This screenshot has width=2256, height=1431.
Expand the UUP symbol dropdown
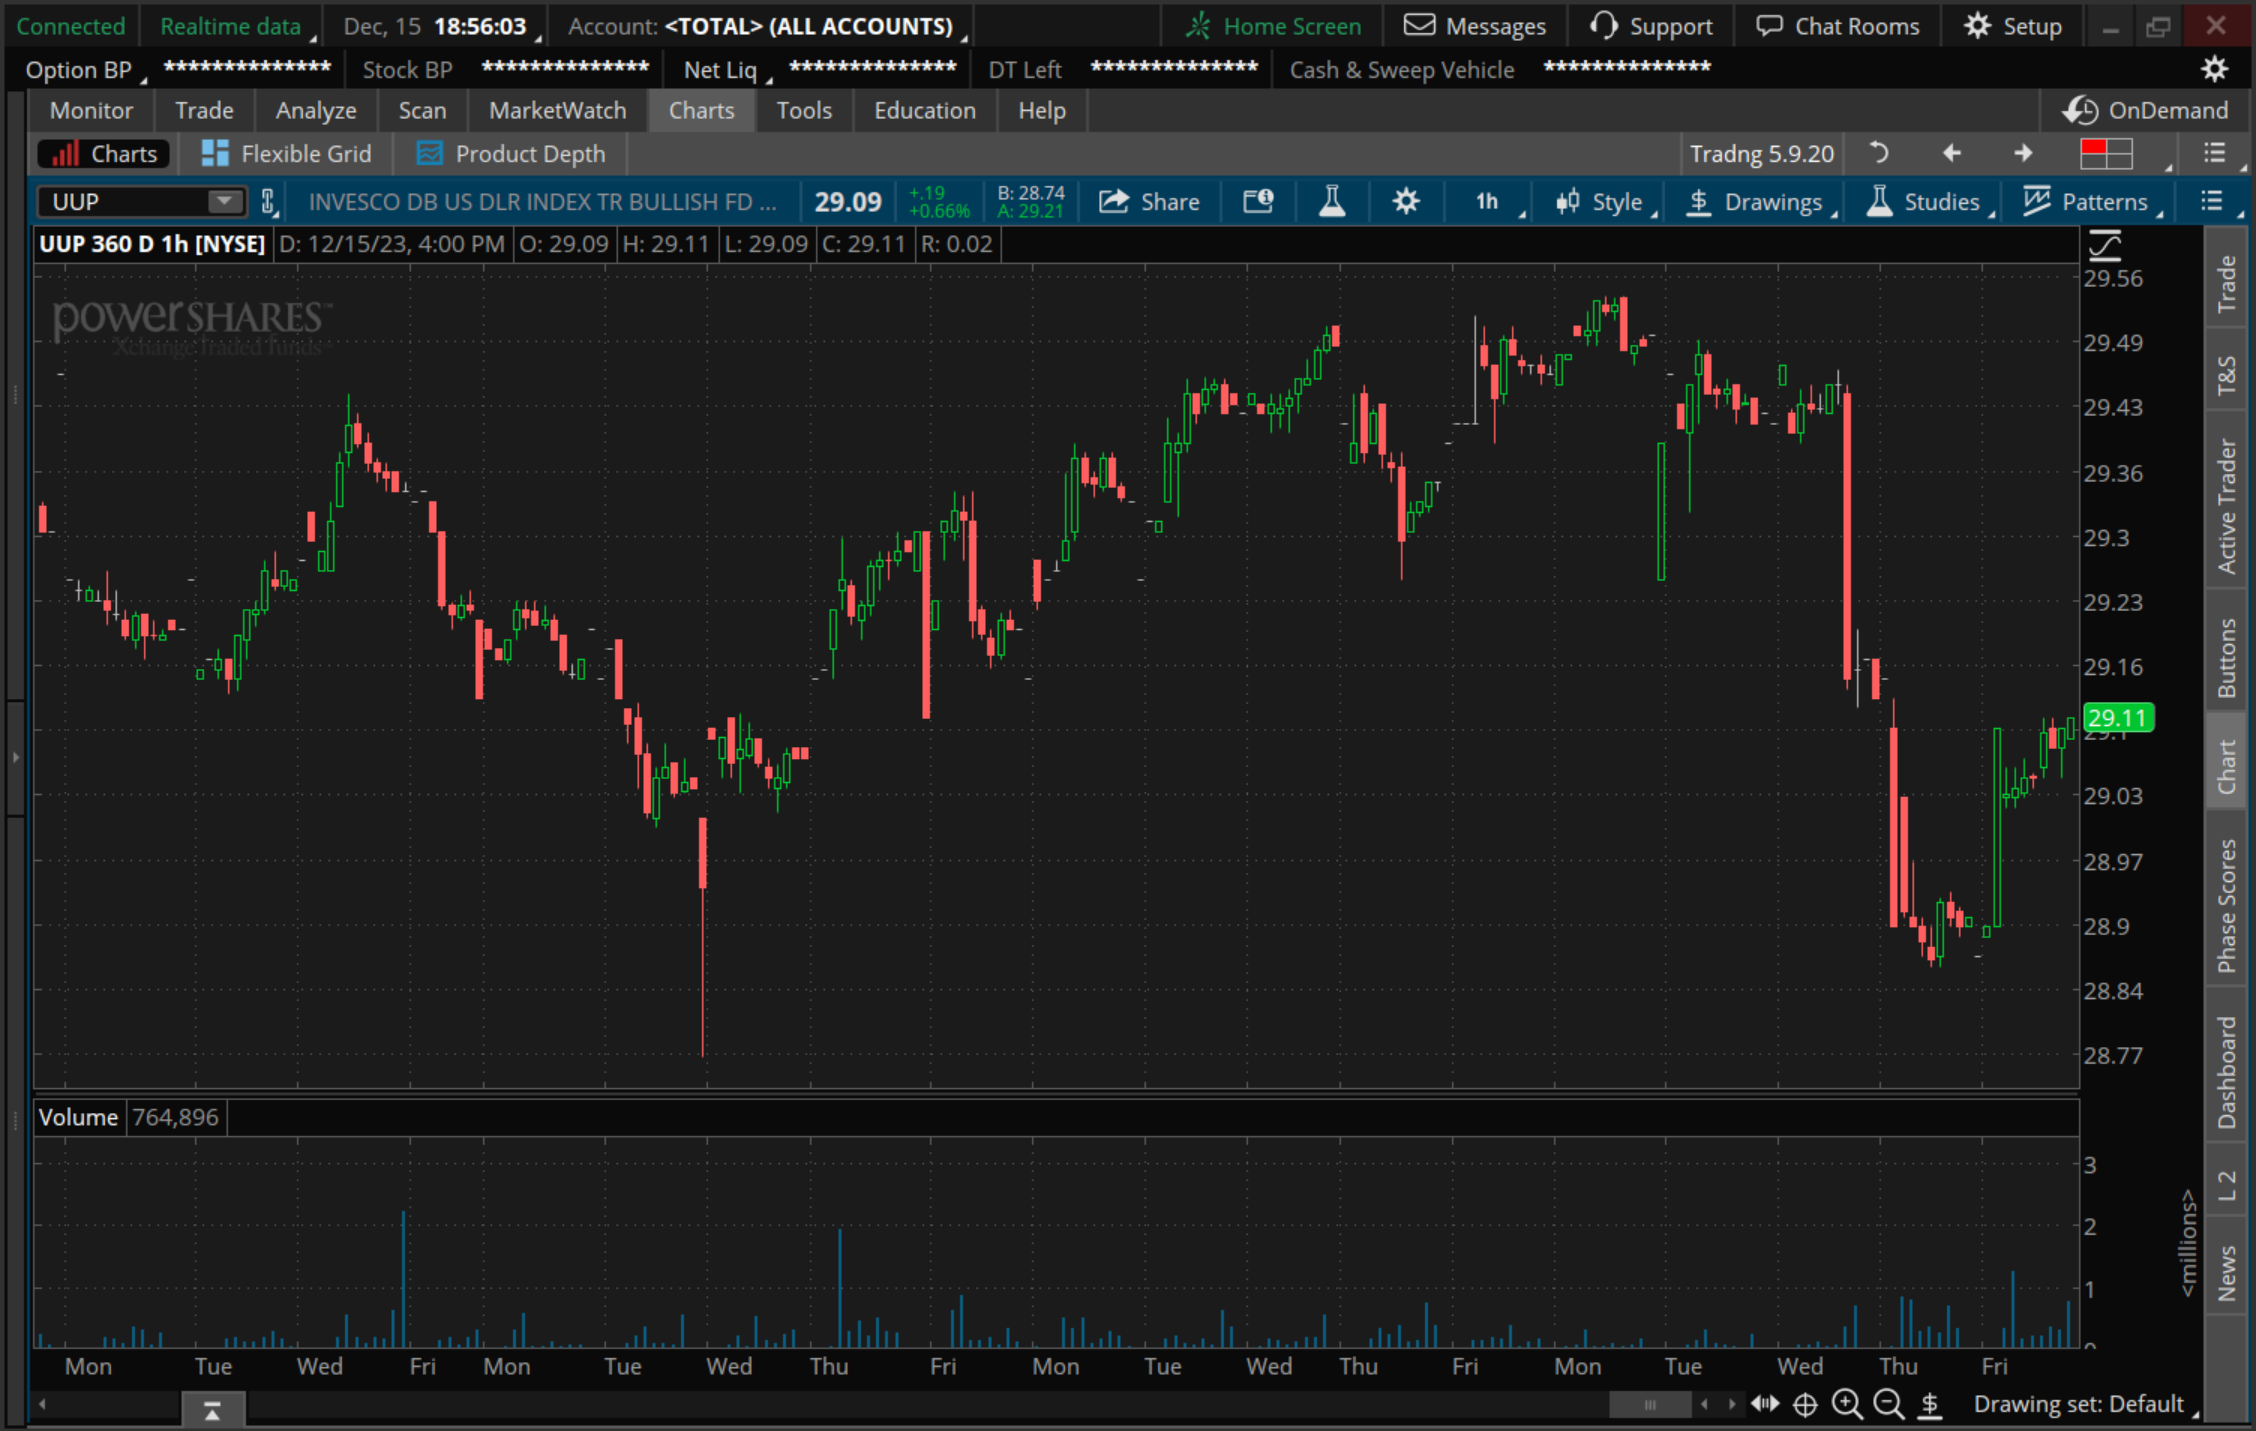click(225, 202)
